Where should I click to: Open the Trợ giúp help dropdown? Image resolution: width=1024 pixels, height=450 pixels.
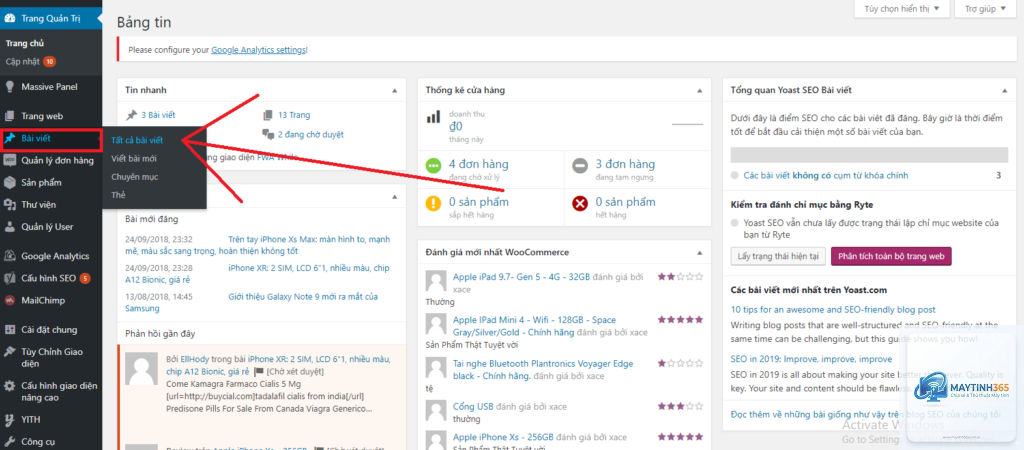[x=984, y=9]
